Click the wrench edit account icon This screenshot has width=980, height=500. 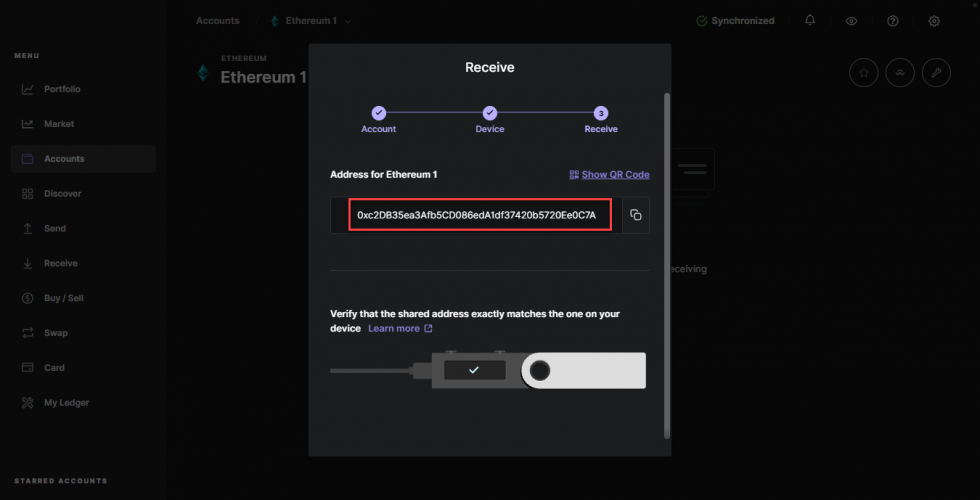click(x=936, y=73)
